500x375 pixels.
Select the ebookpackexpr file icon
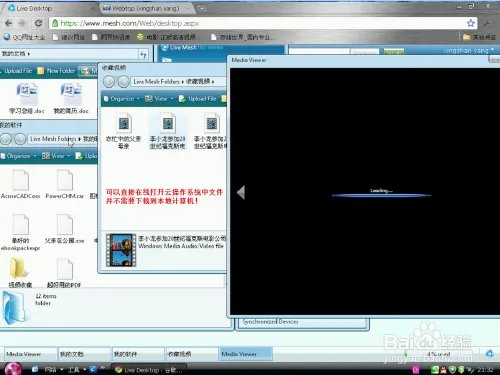coord(21,225)
